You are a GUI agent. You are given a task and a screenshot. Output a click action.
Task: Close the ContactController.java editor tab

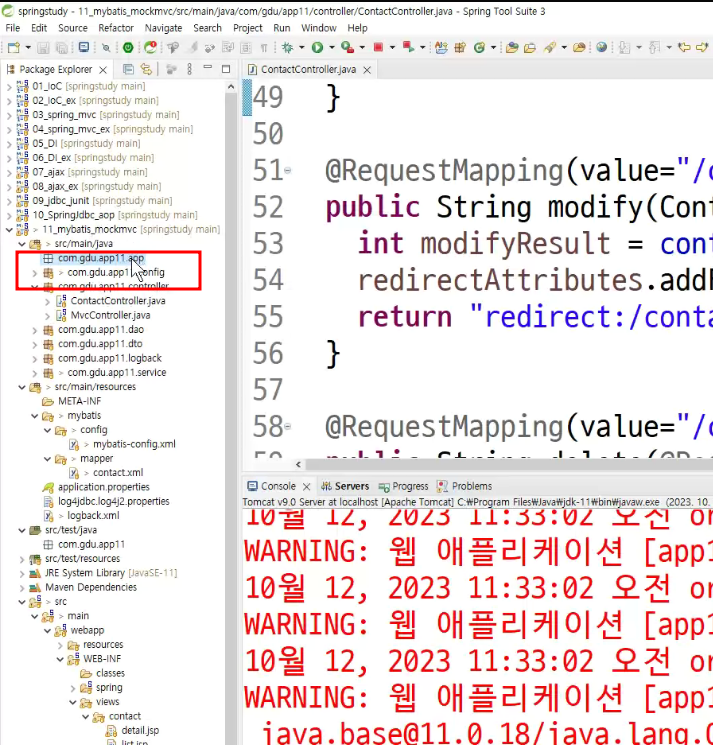coord(367,70)
